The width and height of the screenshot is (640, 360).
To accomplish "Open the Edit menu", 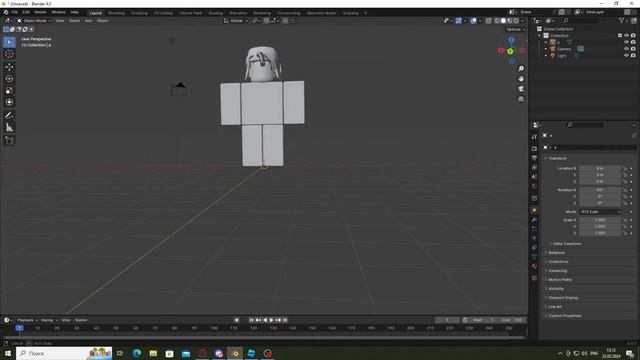I will pyautogui.click(x=26, y=12).
